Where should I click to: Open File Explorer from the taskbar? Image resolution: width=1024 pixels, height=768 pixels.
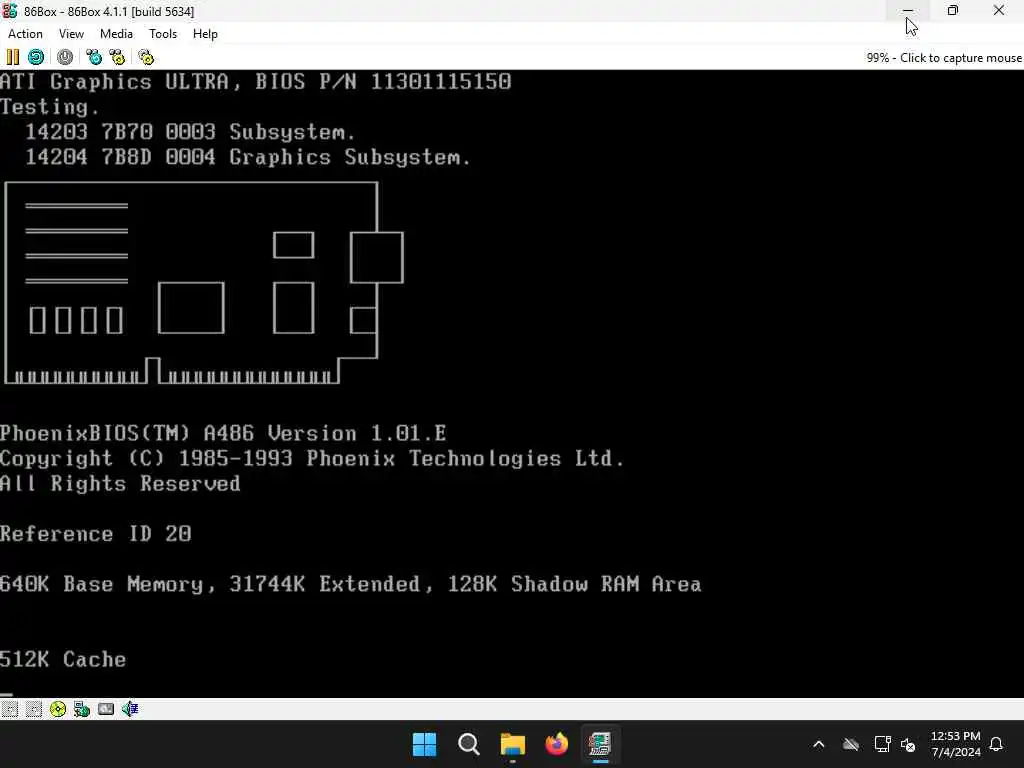coord(513,744)
